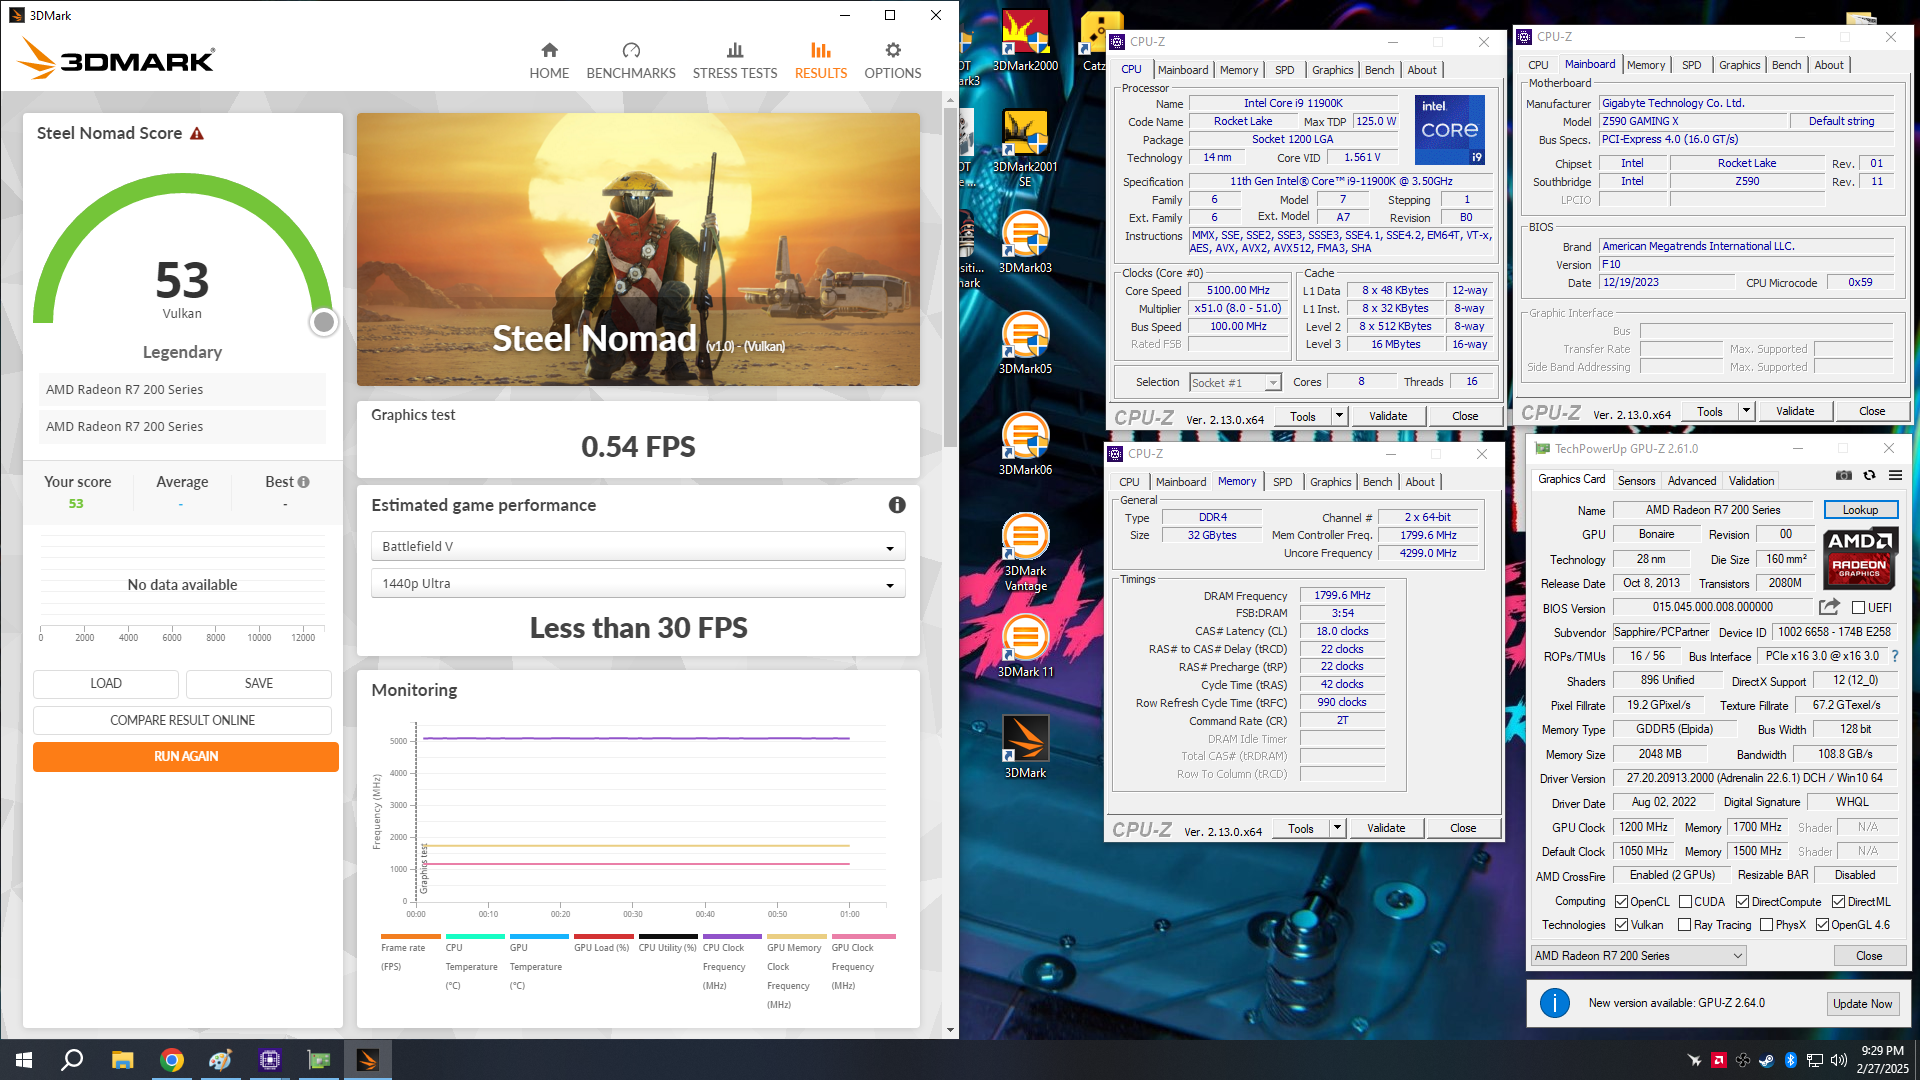
Task: Go to STRESS TESTS section
Action: [x=735, y=61]
